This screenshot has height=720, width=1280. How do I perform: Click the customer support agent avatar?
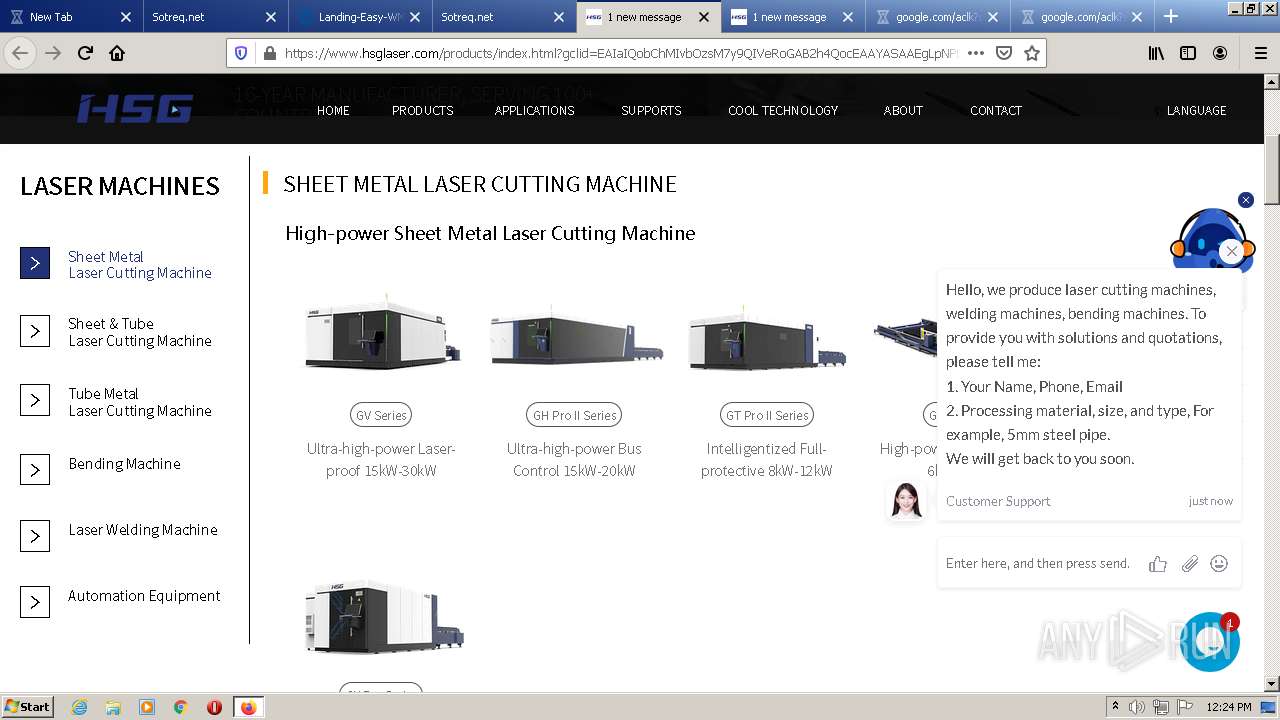[x=906, y=500]
